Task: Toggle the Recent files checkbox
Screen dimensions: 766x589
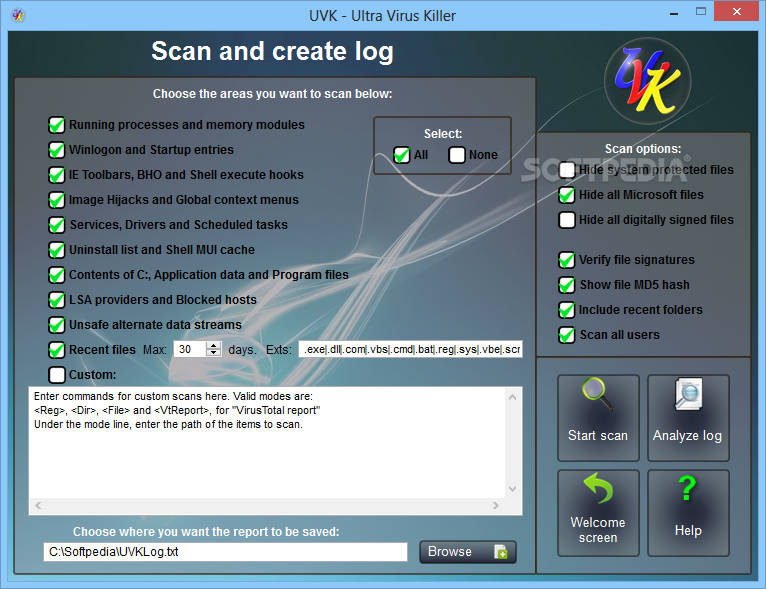Action: [x=57, y=350]
